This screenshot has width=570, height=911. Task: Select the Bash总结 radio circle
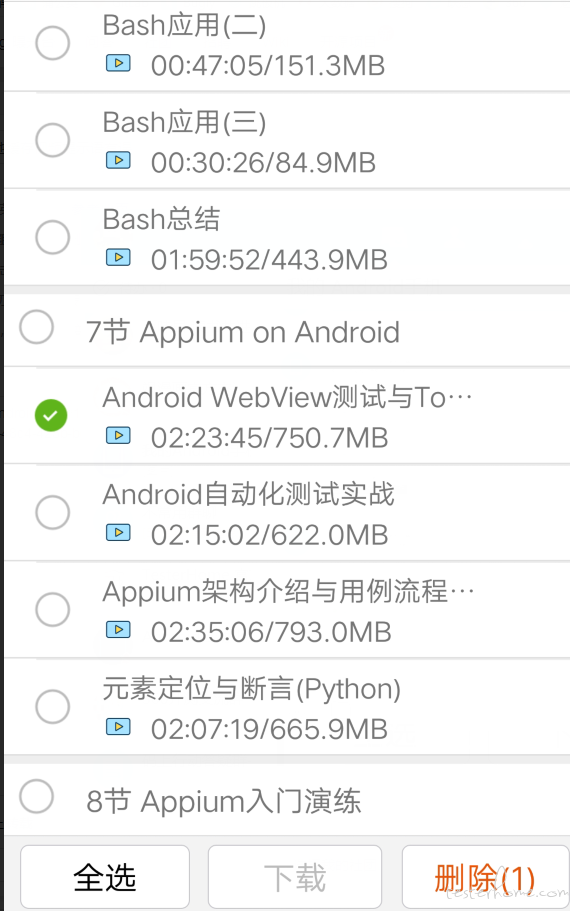[52, 237]
